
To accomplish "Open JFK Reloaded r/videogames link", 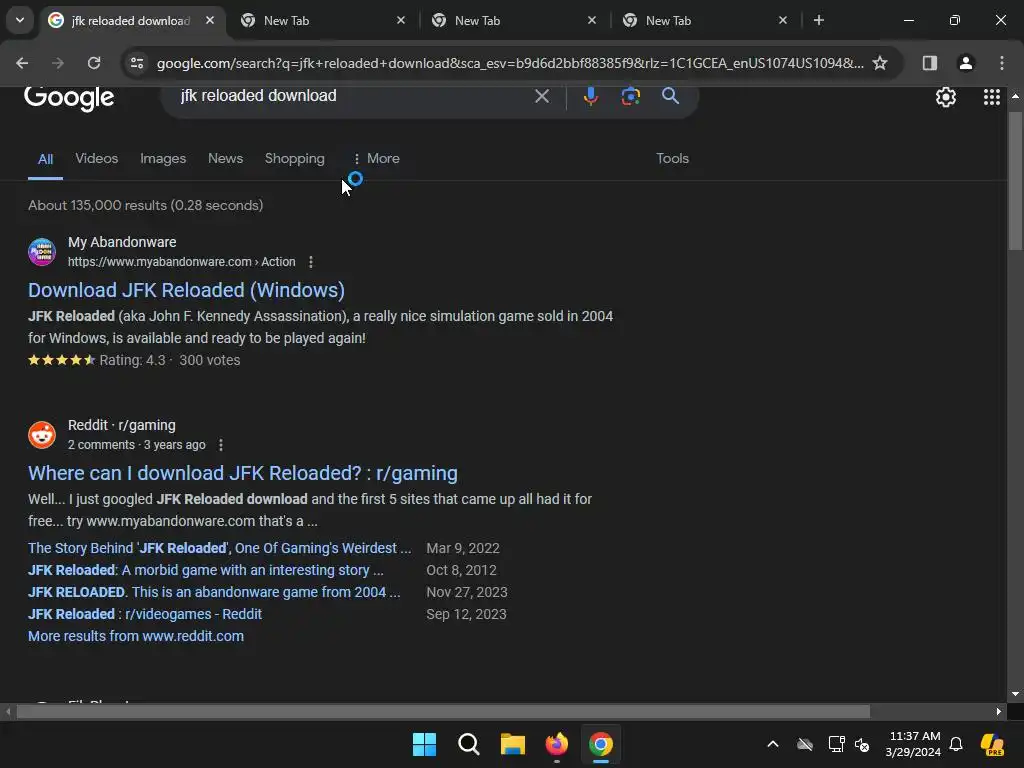I will (145, 615).
